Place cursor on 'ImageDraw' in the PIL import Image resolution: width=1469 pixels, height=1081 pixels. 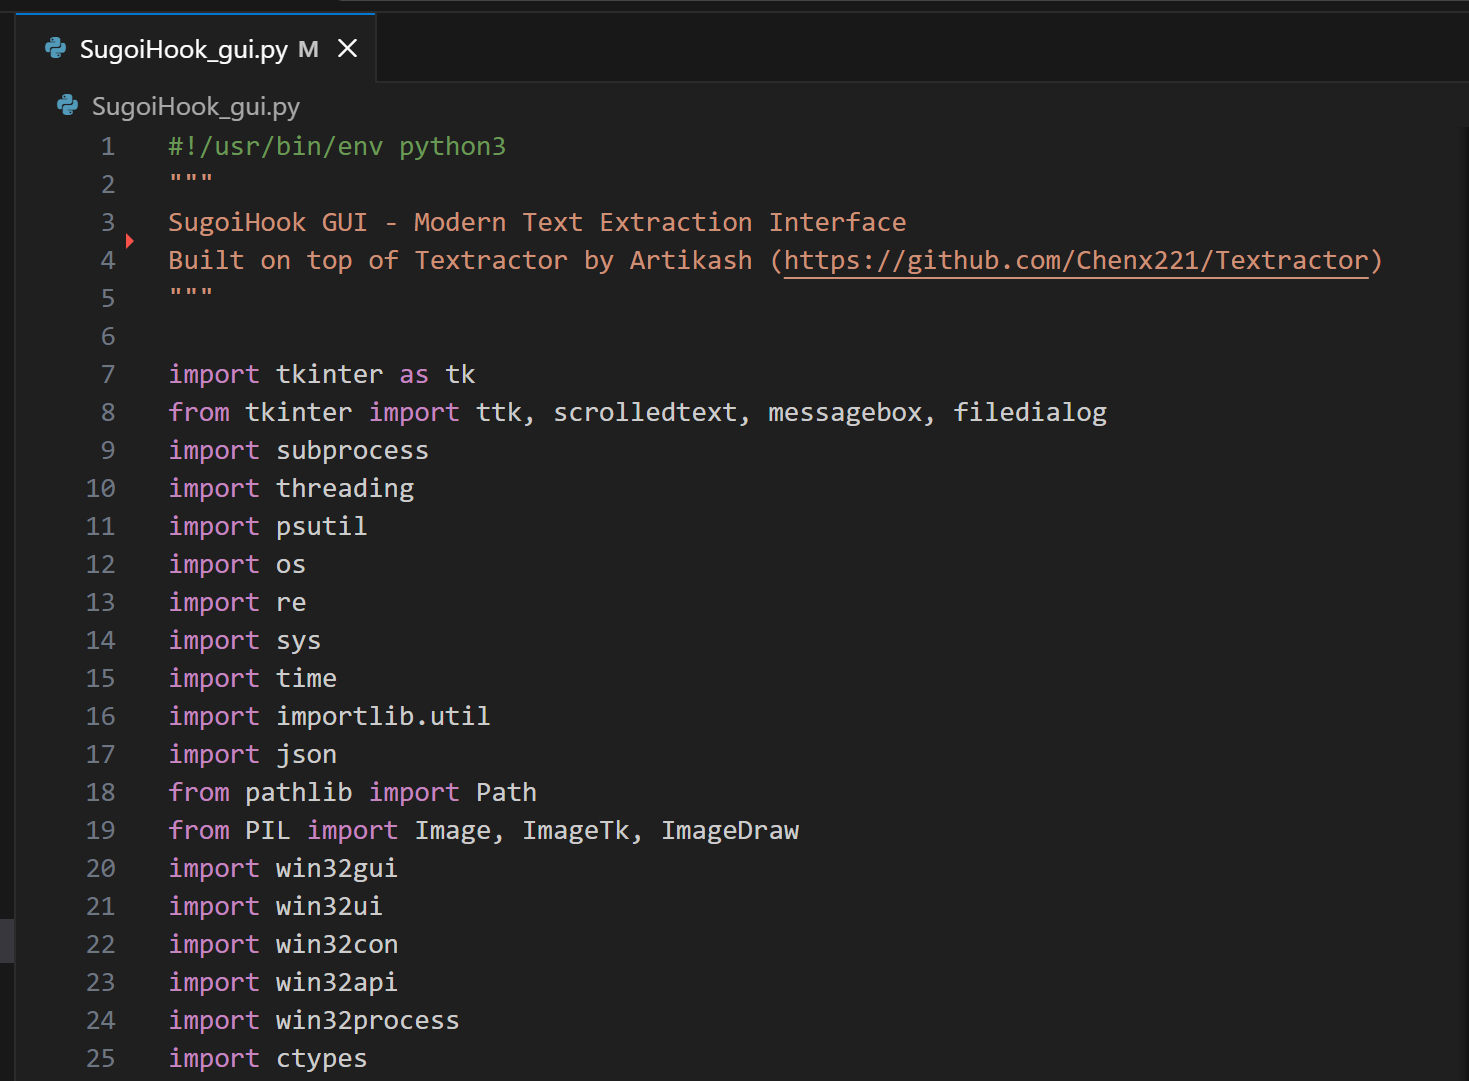tap(730, 831)
